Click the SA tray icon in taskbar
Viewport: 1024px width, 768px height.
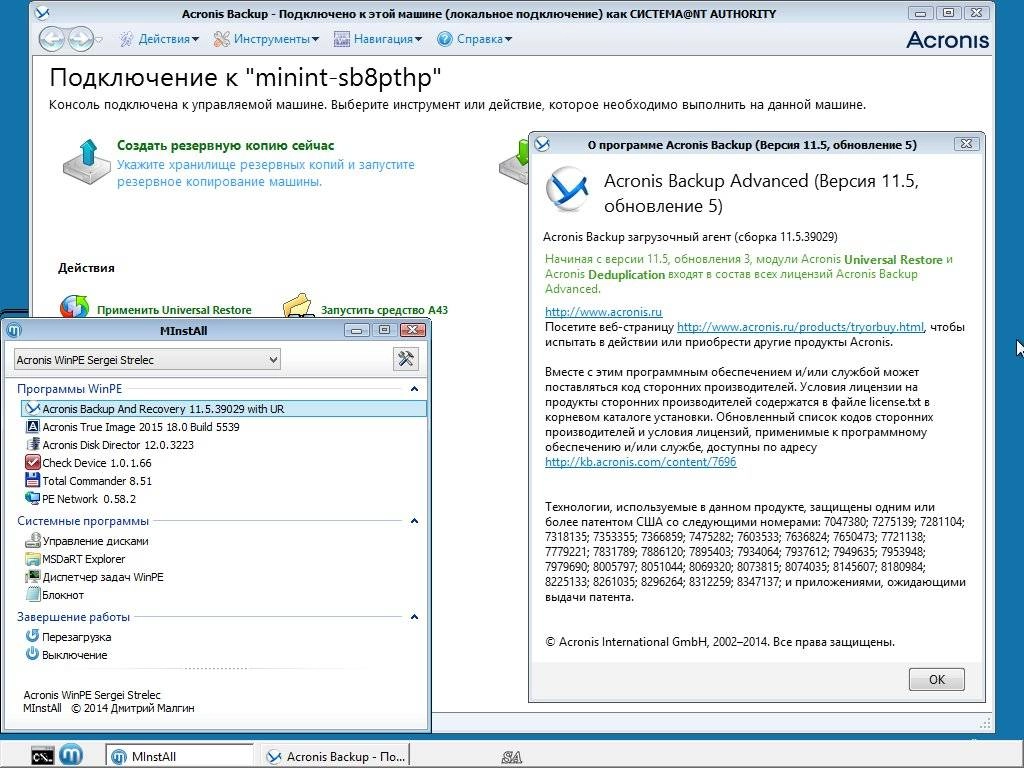pyautogui.click(x=511, y=758)
